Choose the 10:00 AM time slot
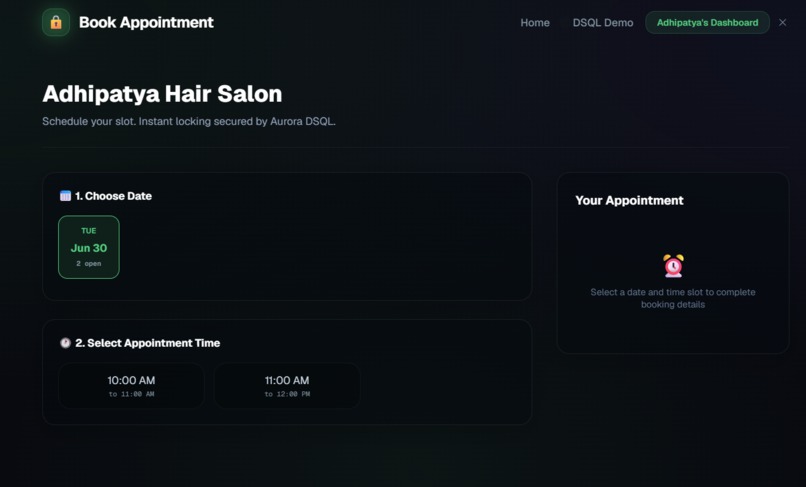Image resolution: width=806 pixels, height=487 pixels. click(131, 386)
